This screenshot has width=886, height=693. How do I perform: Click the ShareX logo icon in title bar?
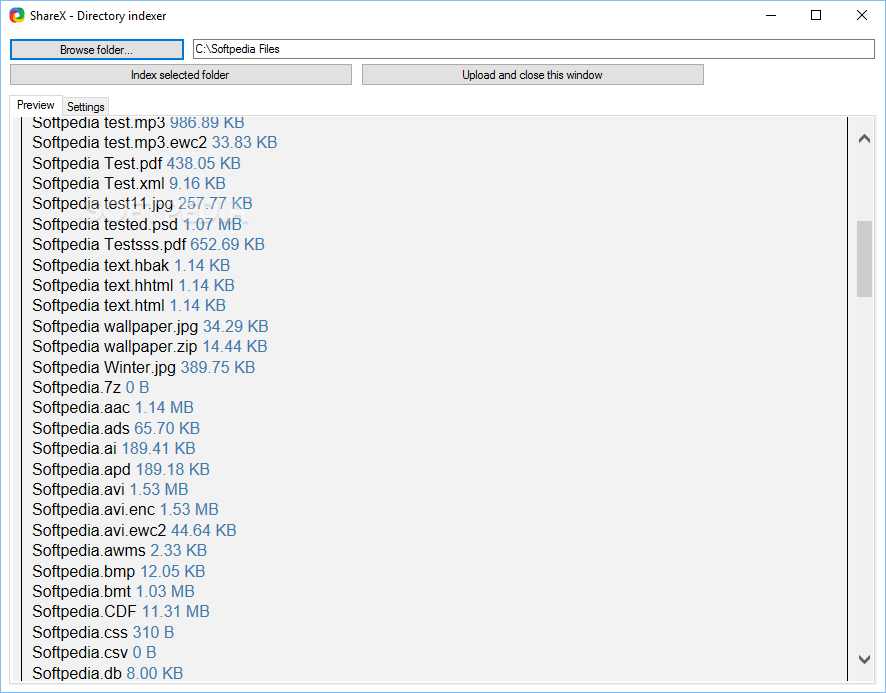[x=17, y=15]
